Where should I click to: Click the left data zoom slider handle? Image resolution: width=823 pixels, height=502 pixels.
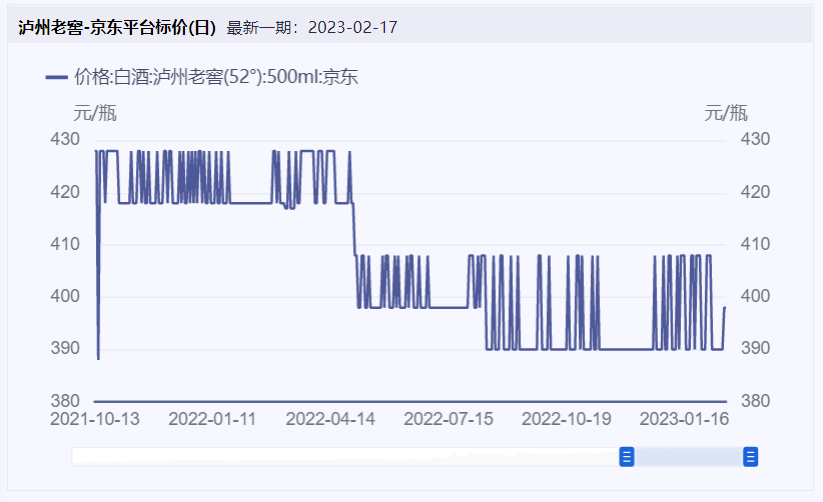627,457
